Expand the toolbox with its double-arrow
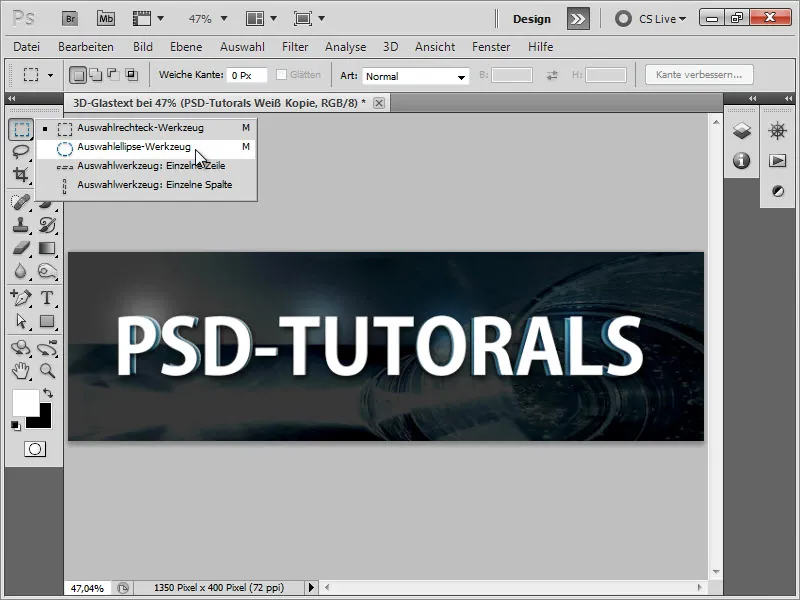This screenshot has width=800, height=600. 12,98
